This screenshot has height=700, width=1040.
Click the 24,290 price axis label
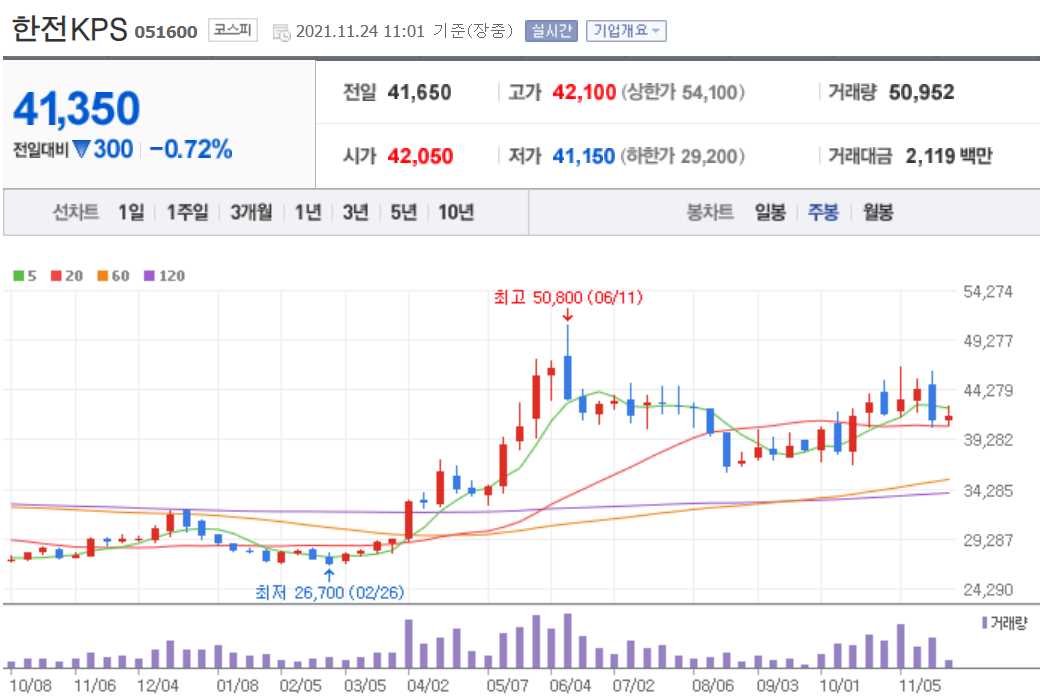[988, 590]
